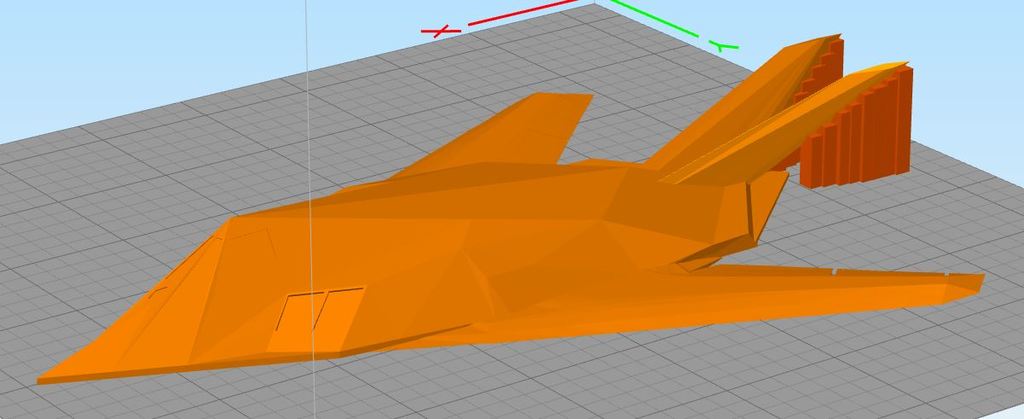Click the green Y axis label
Image resolution: width=1024 pixels, height=419 pixels.
(723, 44)
